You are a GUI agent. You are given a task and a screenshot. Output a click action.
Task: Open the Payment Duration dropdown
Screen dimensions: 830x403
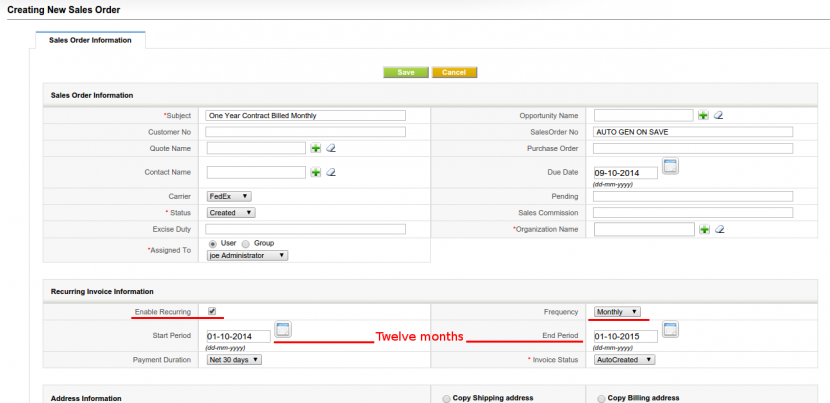(x=234, y=359)
